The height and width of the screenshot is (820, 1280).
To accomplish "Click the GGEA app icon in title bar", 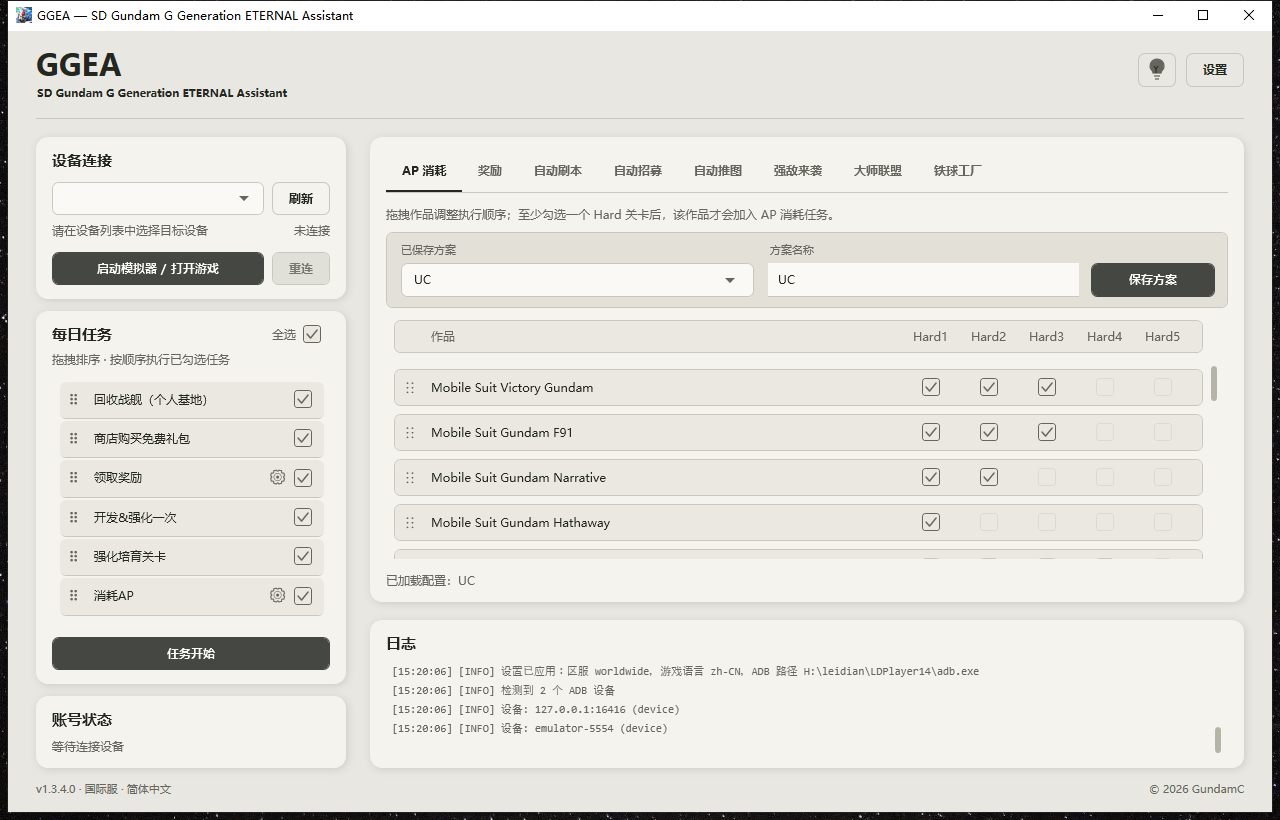I will point(24,15).
